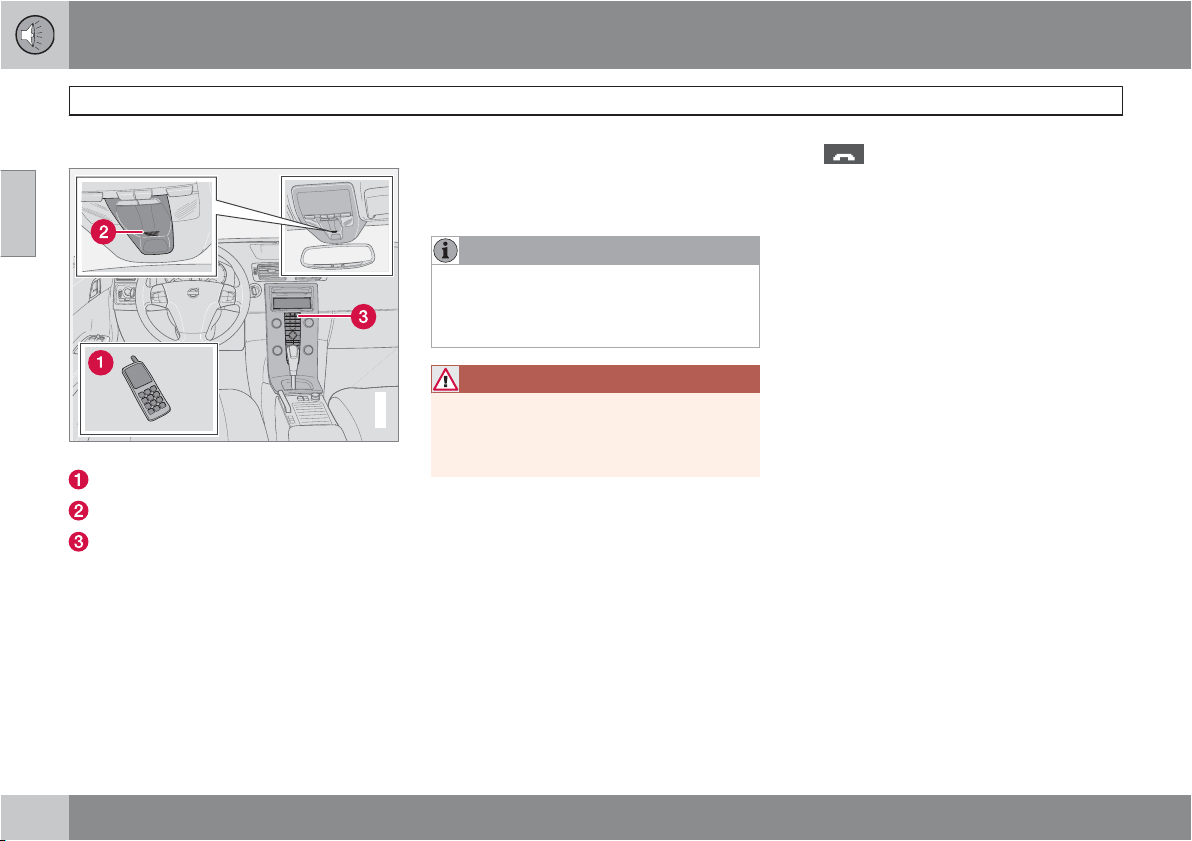Click the mobile phone illustration inset
The image size is (1192, 841).
click(x=149, y=389)
